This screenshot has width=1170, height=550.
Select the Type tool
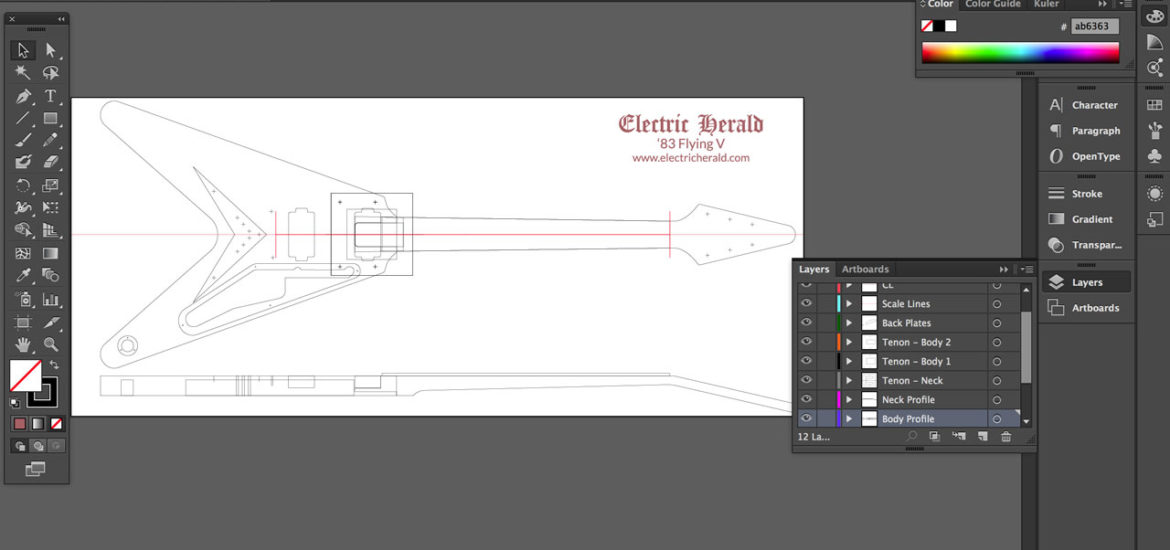point(50,96)
